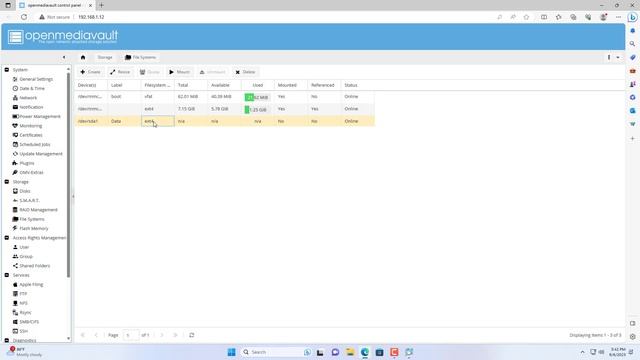Click the browser favorites star icon
This screenshot has width=640, height=360.
[x=527, y=17]
